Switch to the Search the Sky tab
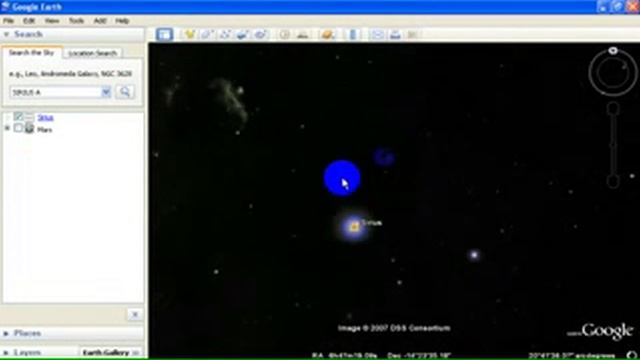640x360 pixels. click(x=31, y=53)
